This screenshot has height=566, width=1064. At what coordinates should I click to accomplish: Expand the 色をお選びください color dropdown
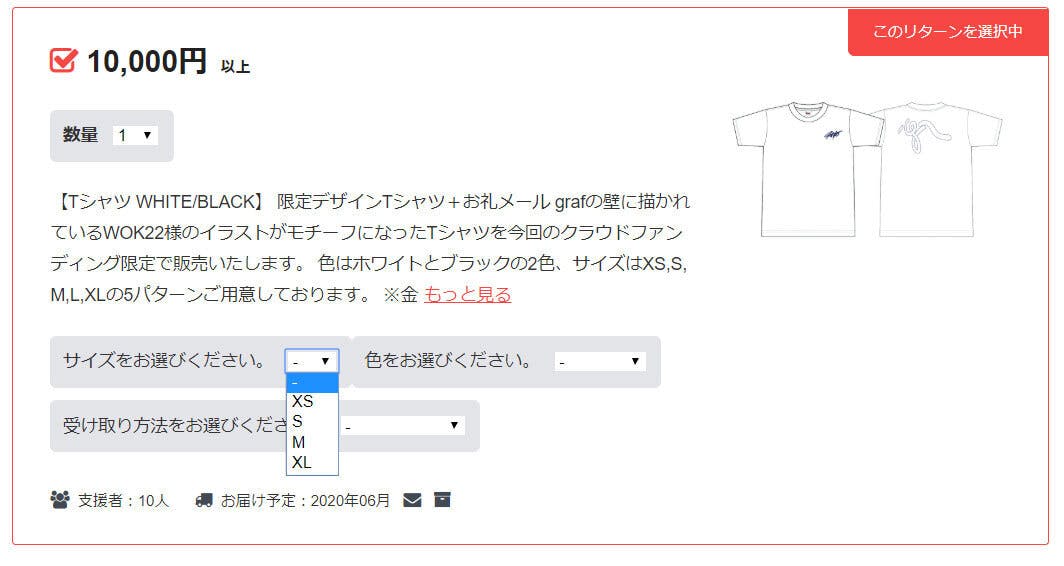[x=600, y=361]
